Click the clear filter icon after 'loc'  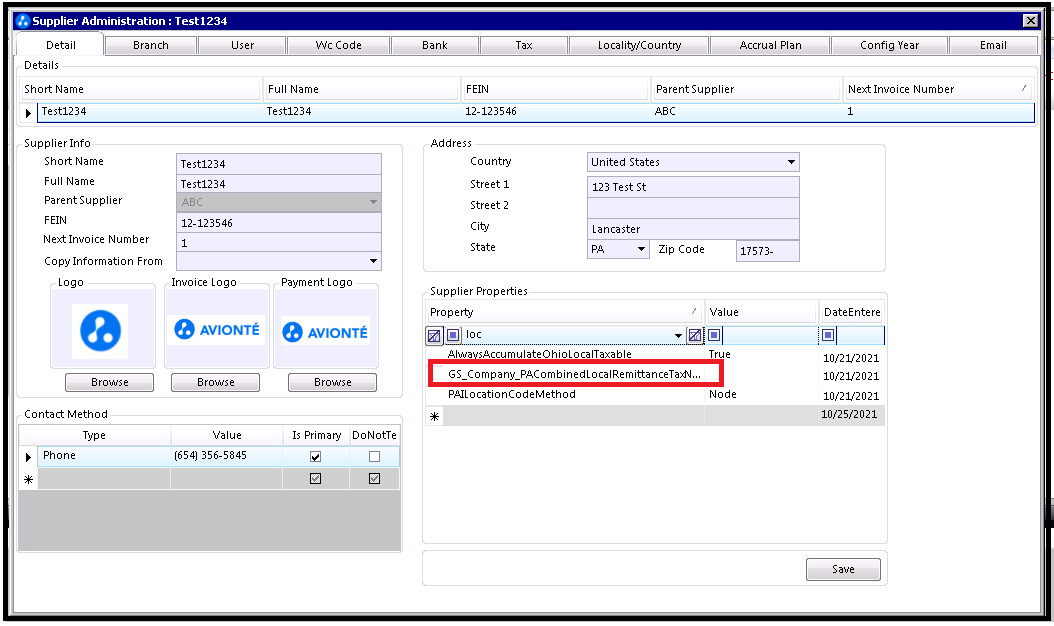pos(695,335)
